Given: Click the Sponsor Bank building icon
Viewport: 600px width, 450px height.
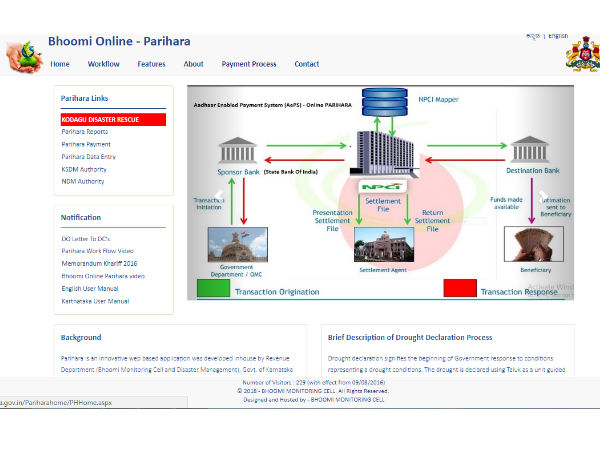Looking at the screenshot, I should [238, 150].
